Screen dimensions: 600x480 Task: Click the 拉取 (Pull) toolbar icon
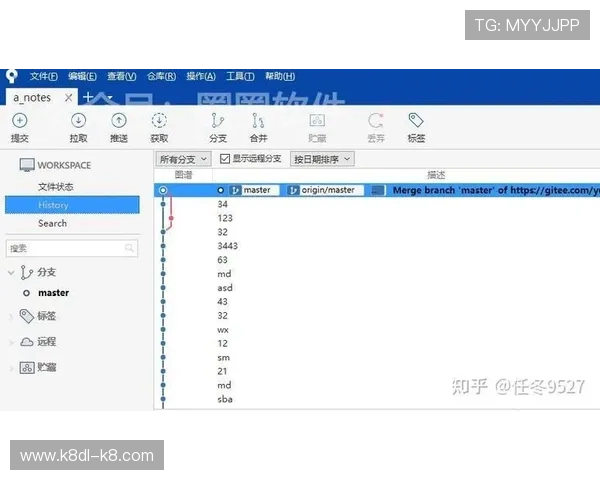78,121
